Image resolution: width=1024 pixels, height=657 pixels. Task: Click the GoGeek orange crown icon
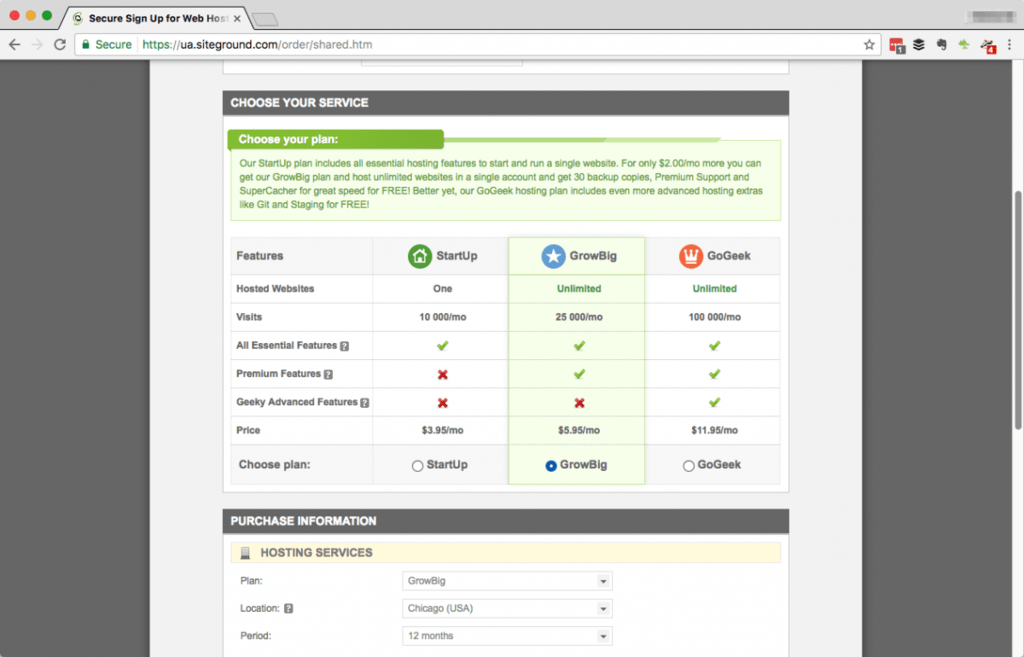691,256
